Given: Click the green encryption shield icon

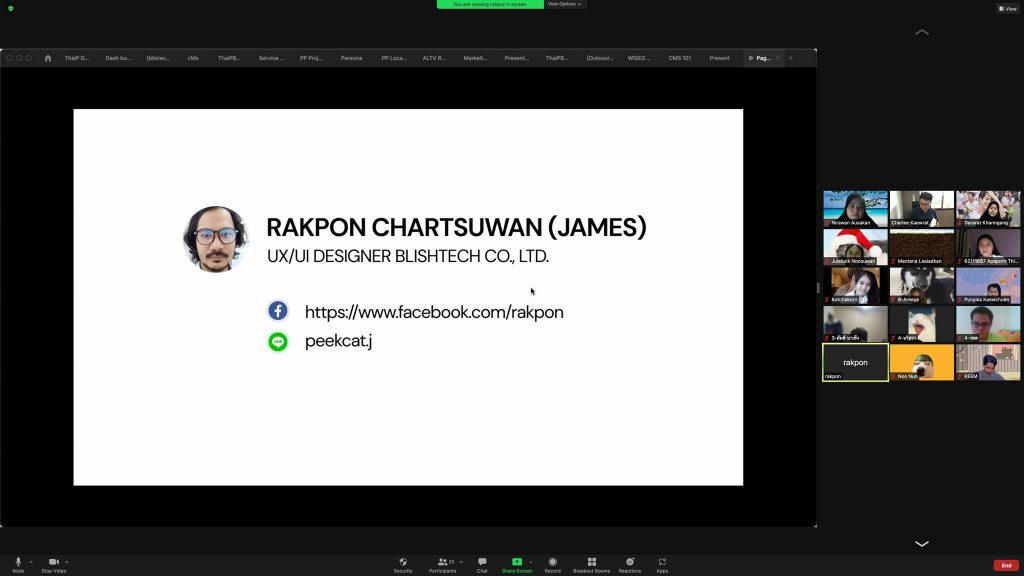Looking at the screenshot, I should pos(10,8).
